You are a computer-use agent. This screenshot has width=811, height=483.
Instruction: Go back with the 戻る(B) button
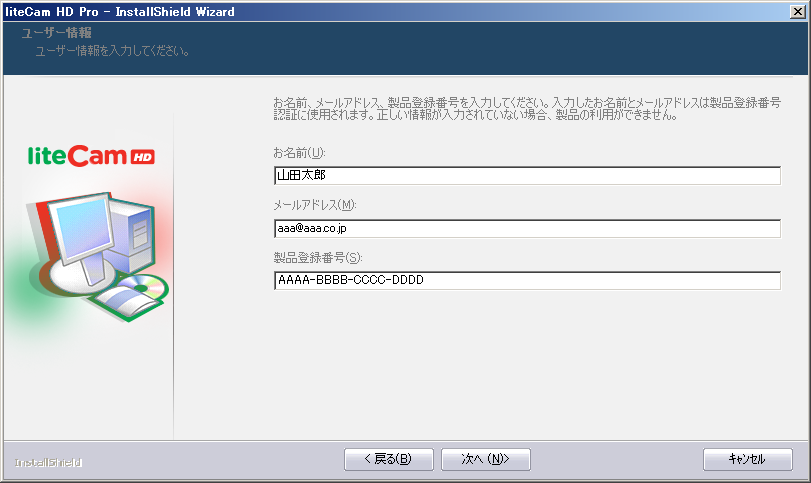pyautogui.click(x=388, y=459)
